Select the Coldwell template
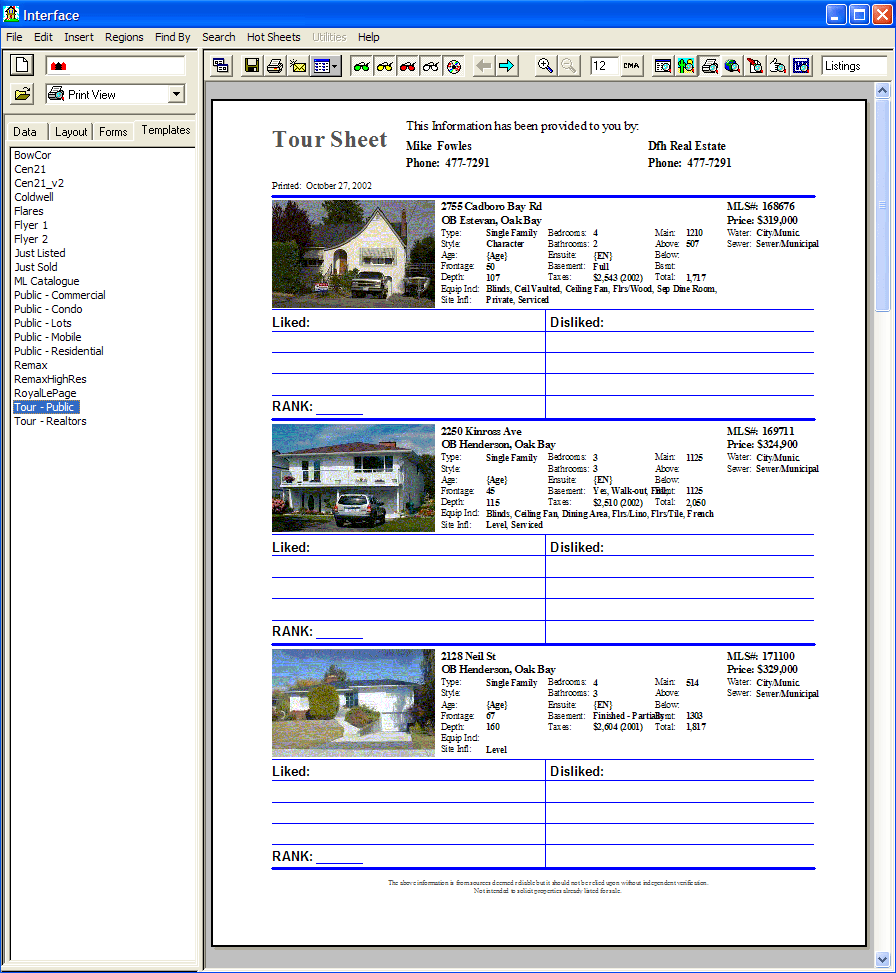This screenshot has height=973, width=896. pyautogui.click(x=34, y=197)
